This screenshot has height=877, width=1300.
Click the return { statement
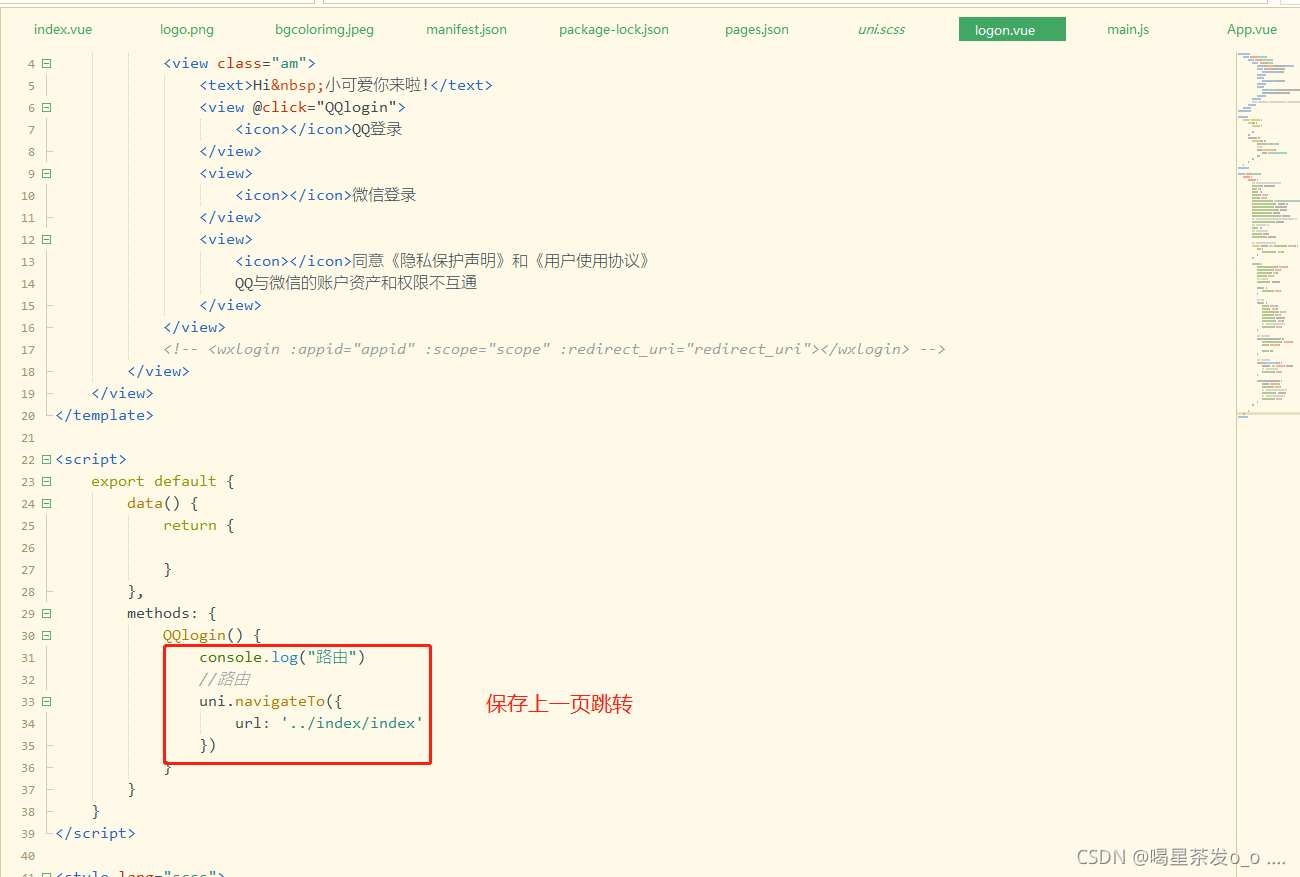[198, 525]
